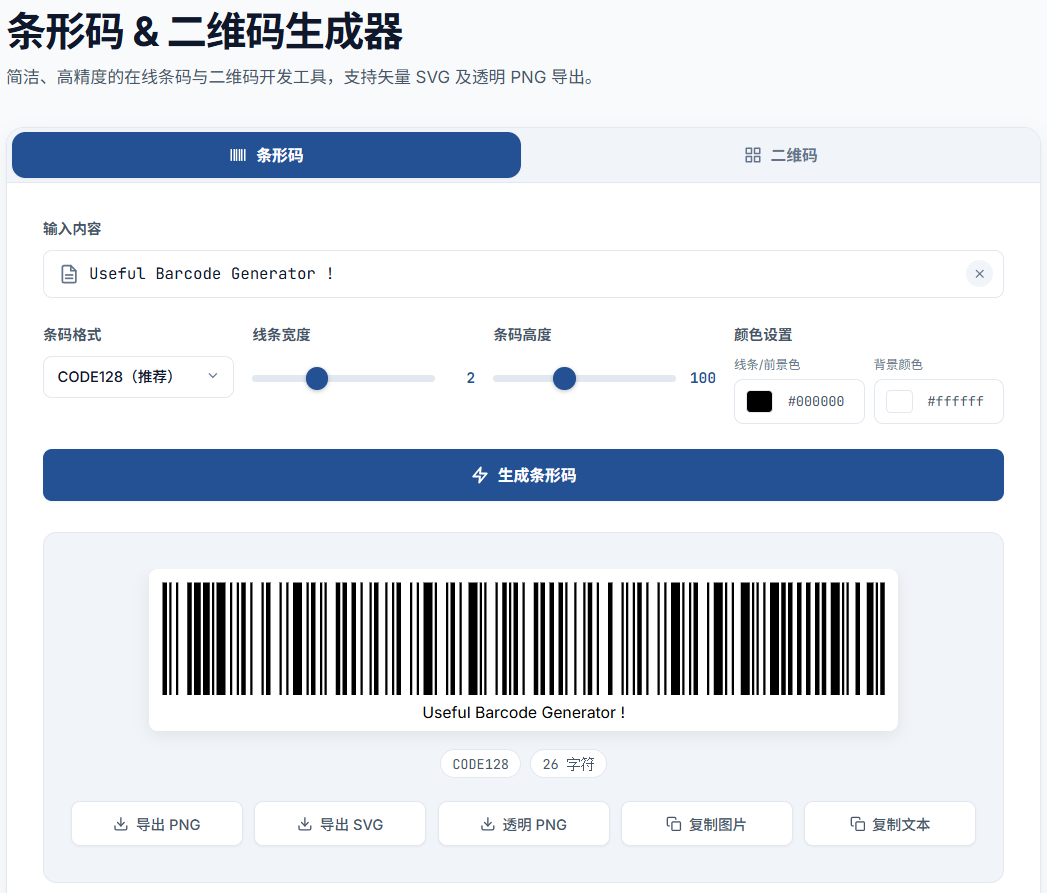This screenshot has height=893, width=1047.
Task: Click copy icon on 复制文本
Action: pos(857,824)
